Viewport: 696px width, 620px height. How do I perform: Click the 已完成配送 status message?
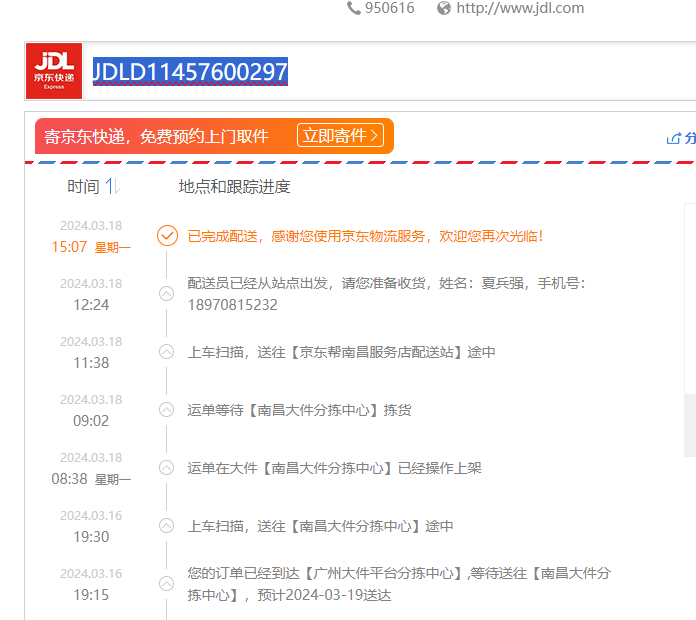point(365,236)
